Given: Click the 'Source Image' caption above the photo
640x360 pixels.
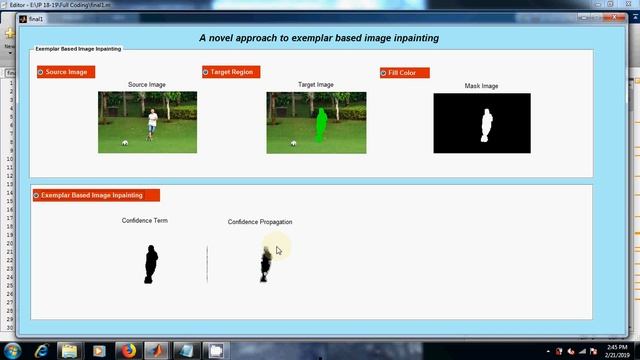Looking at the screenshot, I should pyautogui.click(x=147, y=84).
